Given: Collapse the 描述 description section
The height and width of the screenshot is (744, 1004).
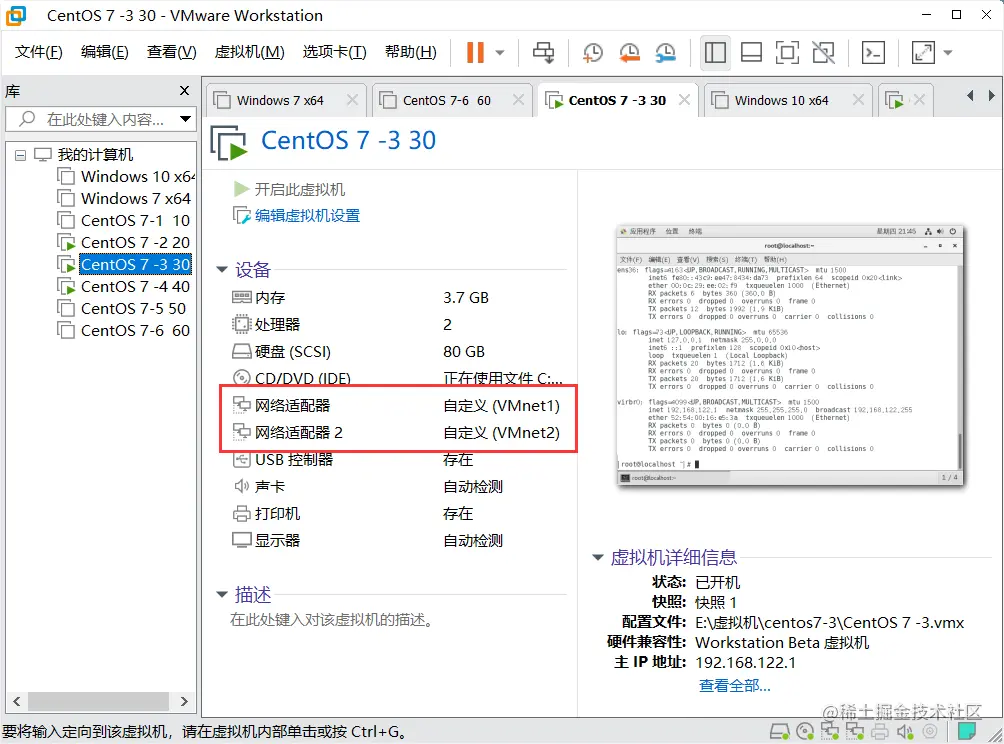Looking at the screenshot, I should tap(222, 595).
